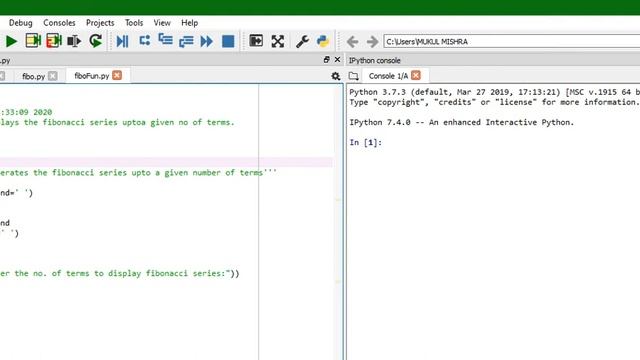Click the Step return debug icon
This screenshot has height=360, width=640.
186,41
